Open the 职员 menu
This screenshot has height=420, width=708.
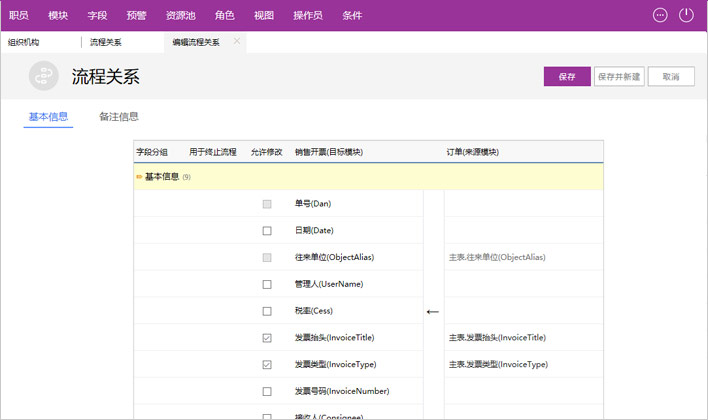click(x=19, y=16)
